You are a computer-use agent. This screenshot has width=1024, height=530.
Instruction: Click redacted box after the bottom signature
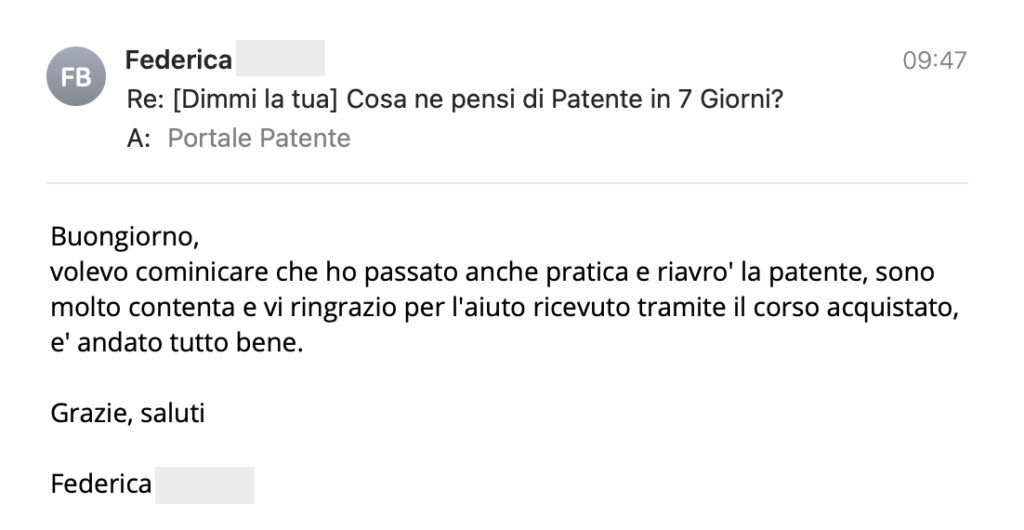coord(205,486)
